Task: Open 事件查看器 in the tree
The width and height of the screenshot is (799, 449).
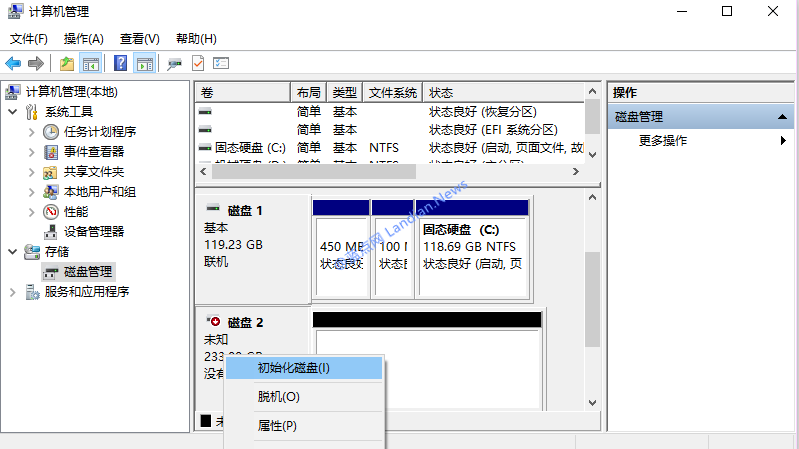Action: 94,151
